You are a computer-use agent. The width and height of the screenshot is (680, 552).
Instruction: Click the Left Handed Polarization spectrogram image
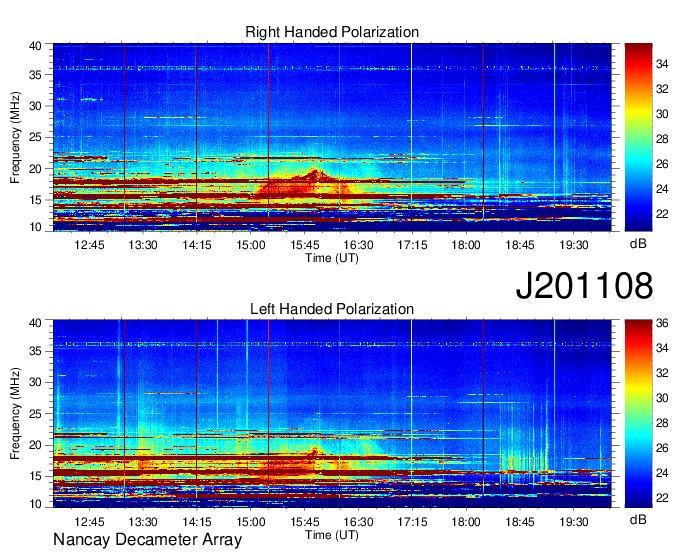coord(332,414)
